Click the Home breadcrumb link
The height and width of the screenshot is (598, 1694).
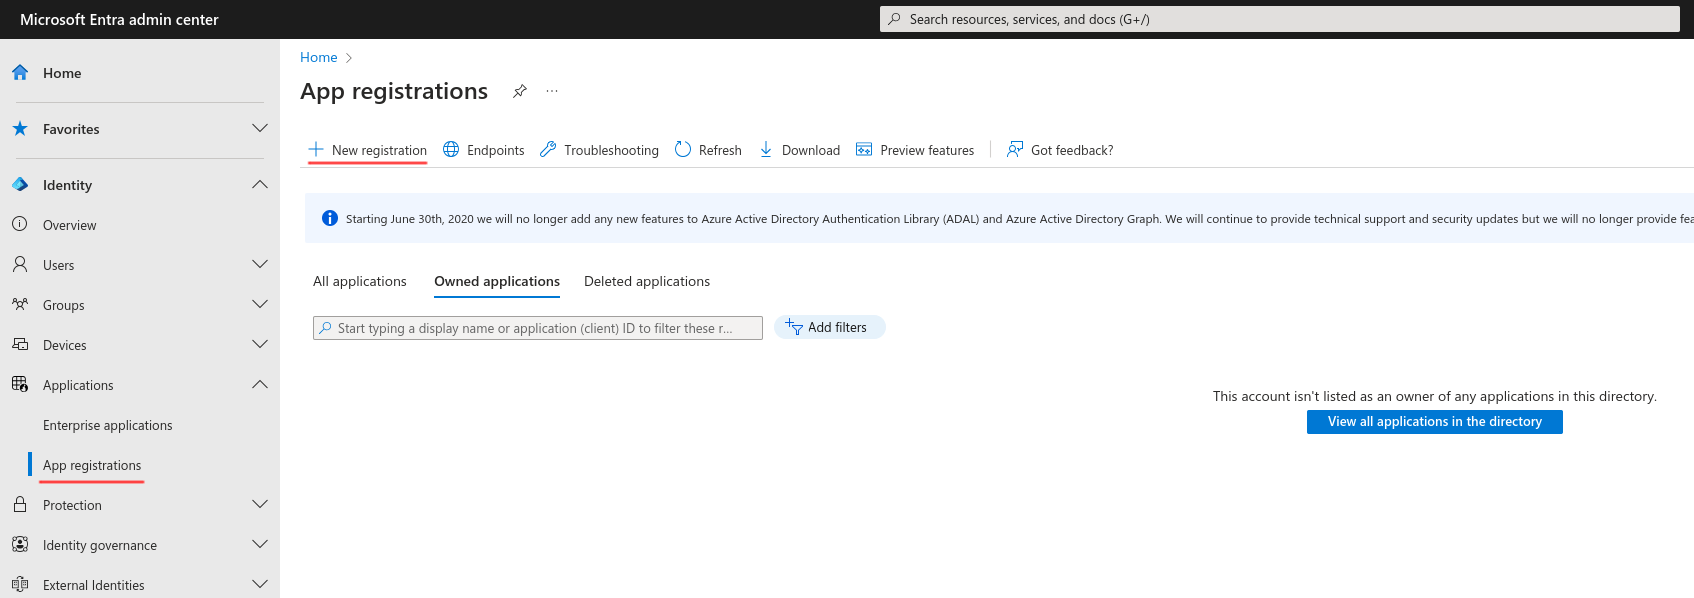point(319,57)
